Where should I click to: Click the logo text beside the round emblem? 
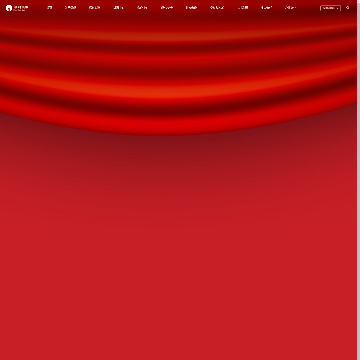[x=21, y=8]
